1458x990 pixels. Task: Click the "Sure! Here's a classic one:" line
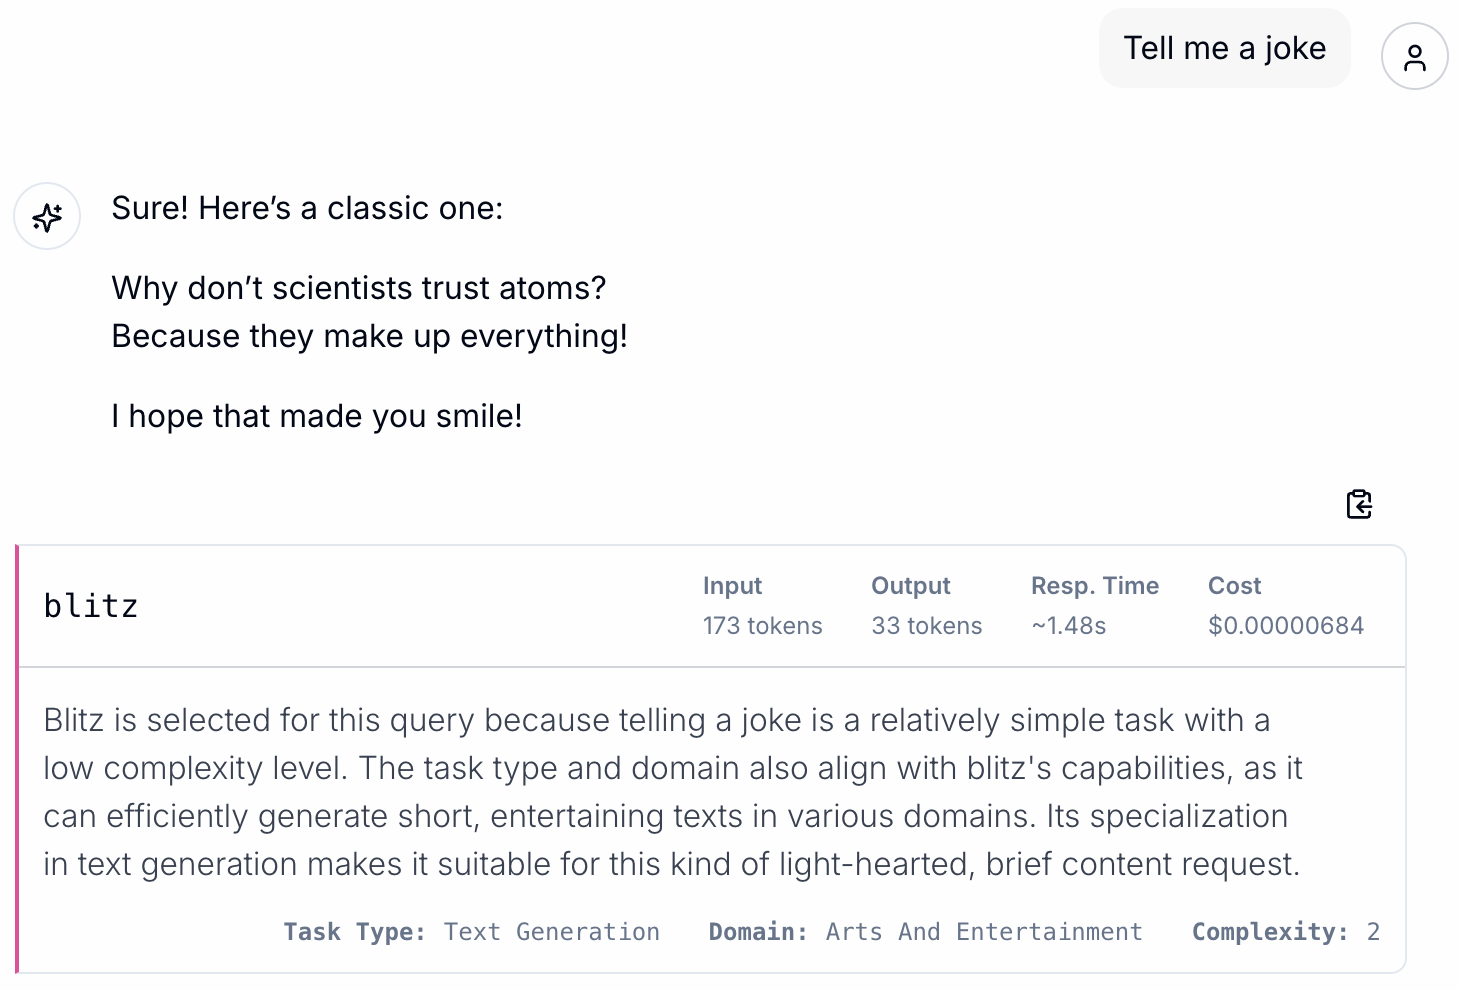pos(307,208)
